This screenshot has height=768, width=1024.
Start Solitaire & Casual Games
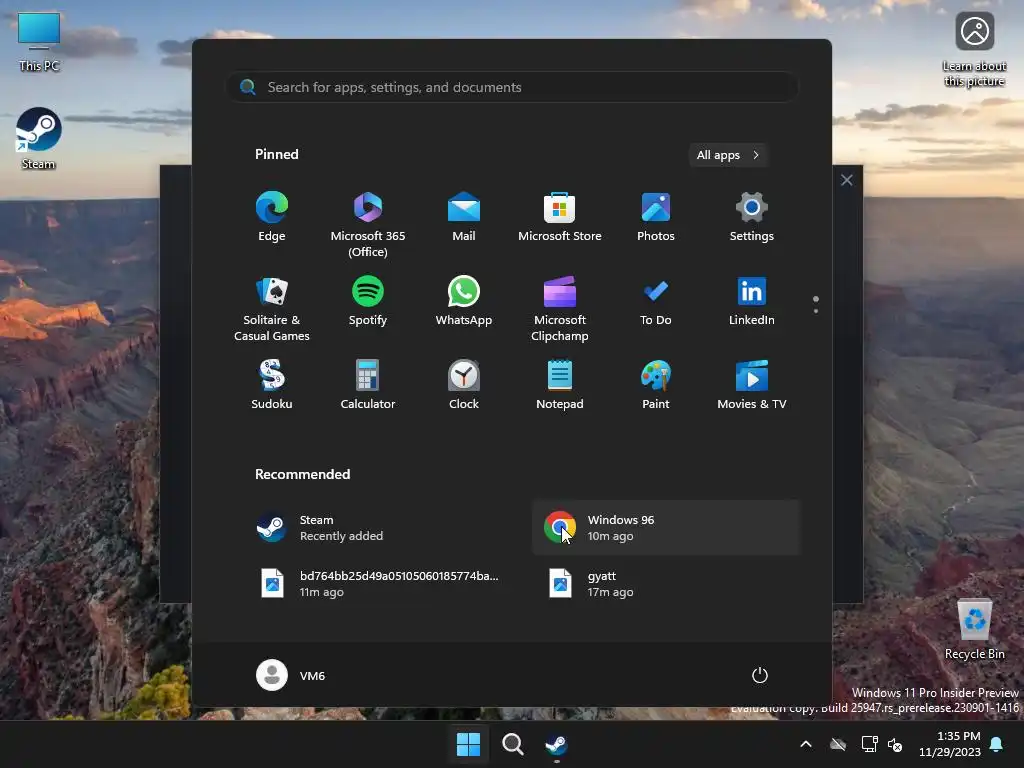coord(272,308)
